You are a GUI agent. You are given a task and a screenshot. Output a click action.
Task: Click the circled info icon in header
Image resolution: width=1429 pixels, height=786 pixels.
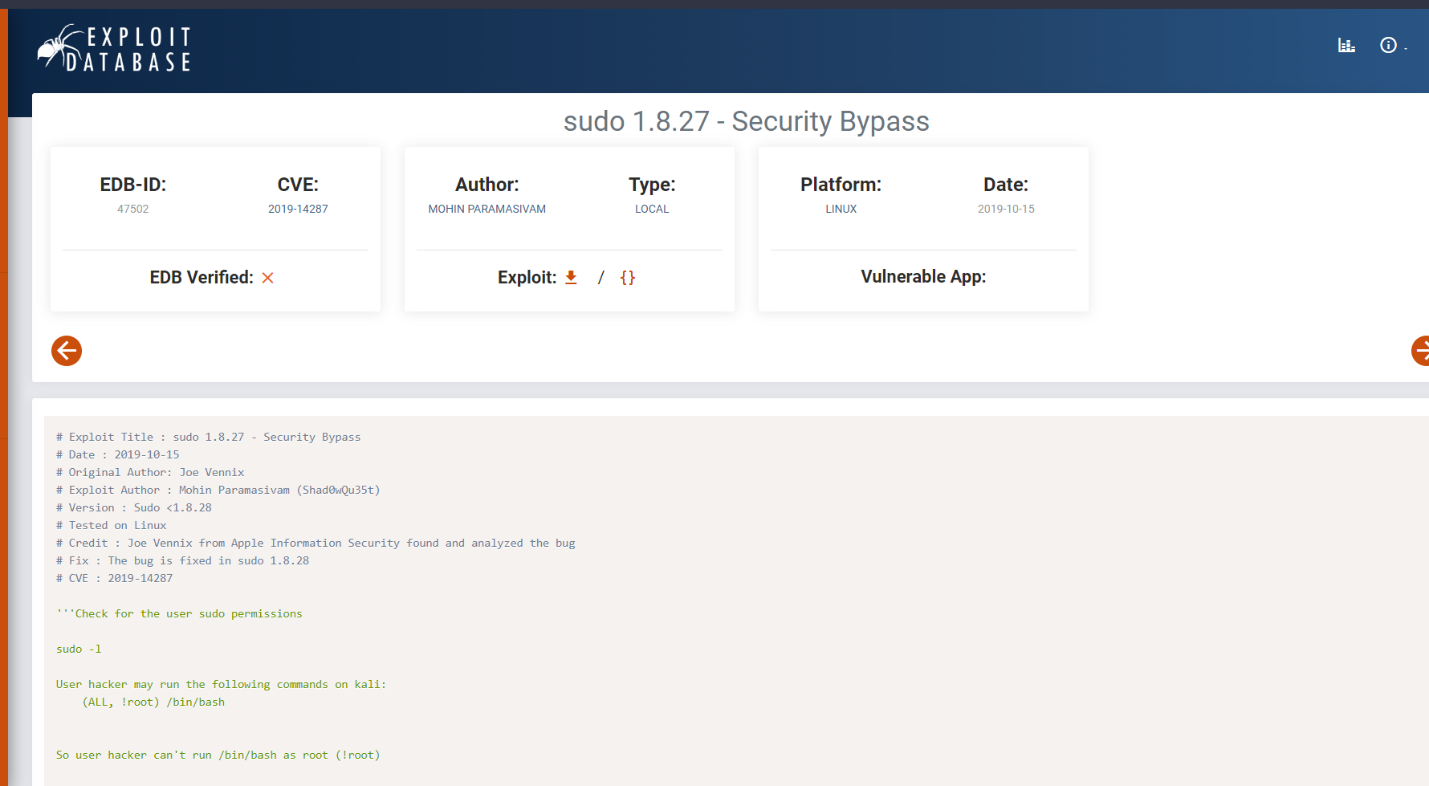tap(1388, 45)
